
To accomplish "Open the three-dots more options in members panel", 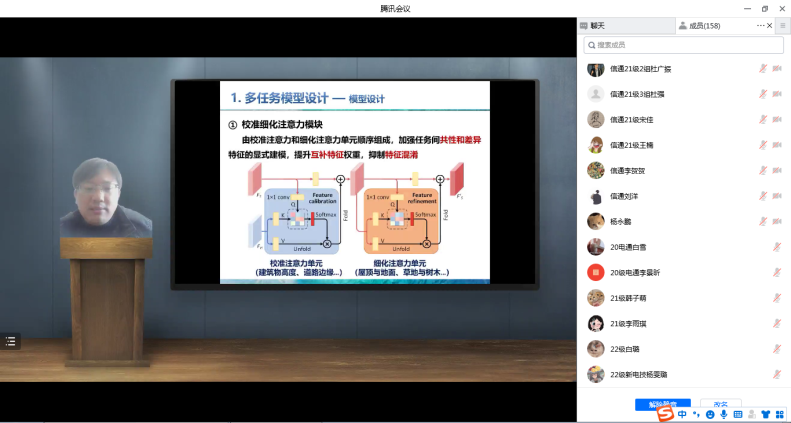I will point(760,25).
